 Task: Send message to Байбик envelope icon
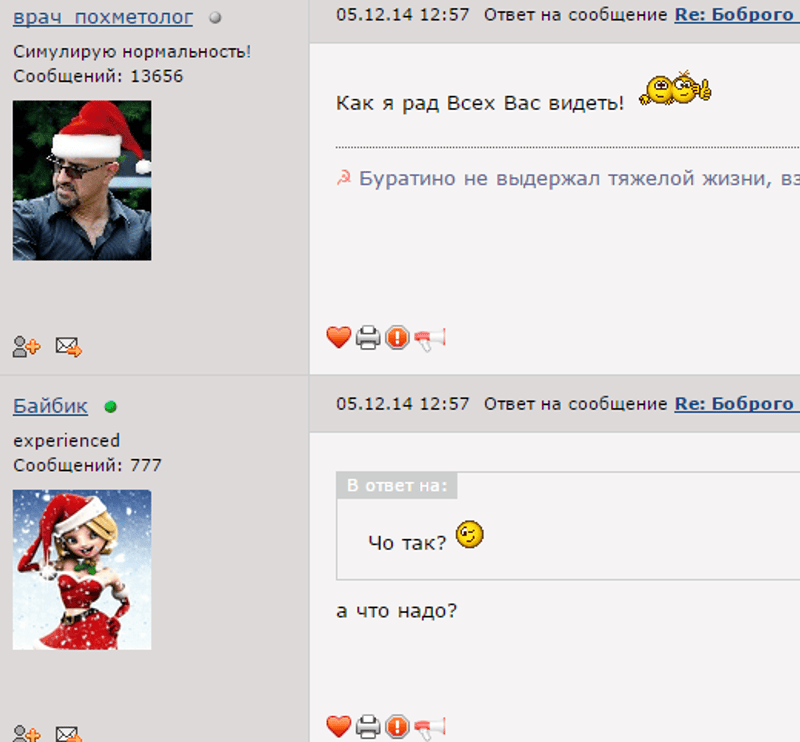69,733
